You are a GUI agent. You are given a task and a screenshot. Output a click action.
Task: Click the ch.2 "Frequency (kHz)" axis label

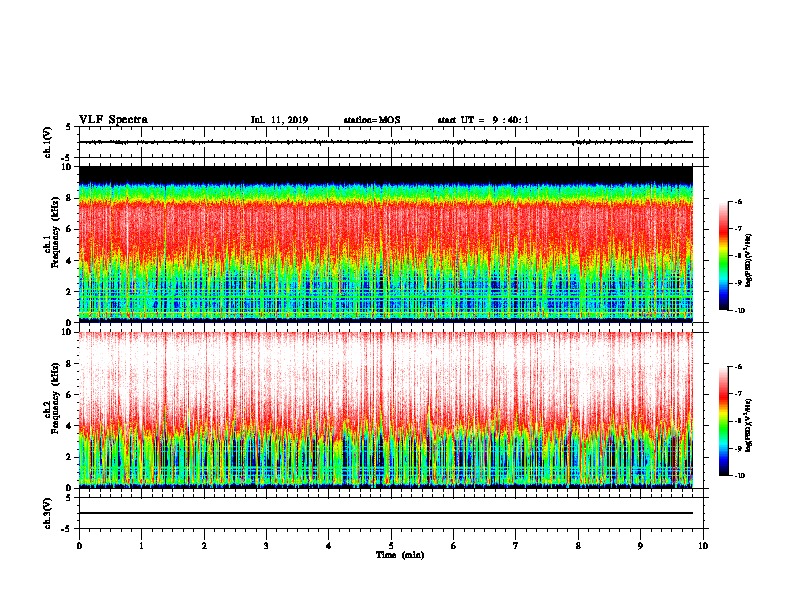[x=56, y=398]
